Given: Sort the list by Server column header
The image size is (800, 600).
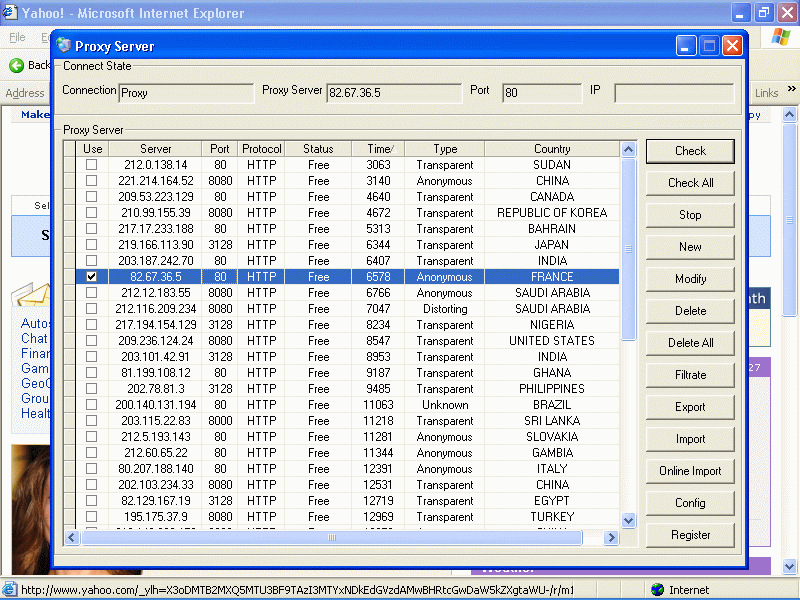Looking at the screenshot, I should [x=155, y=148].
